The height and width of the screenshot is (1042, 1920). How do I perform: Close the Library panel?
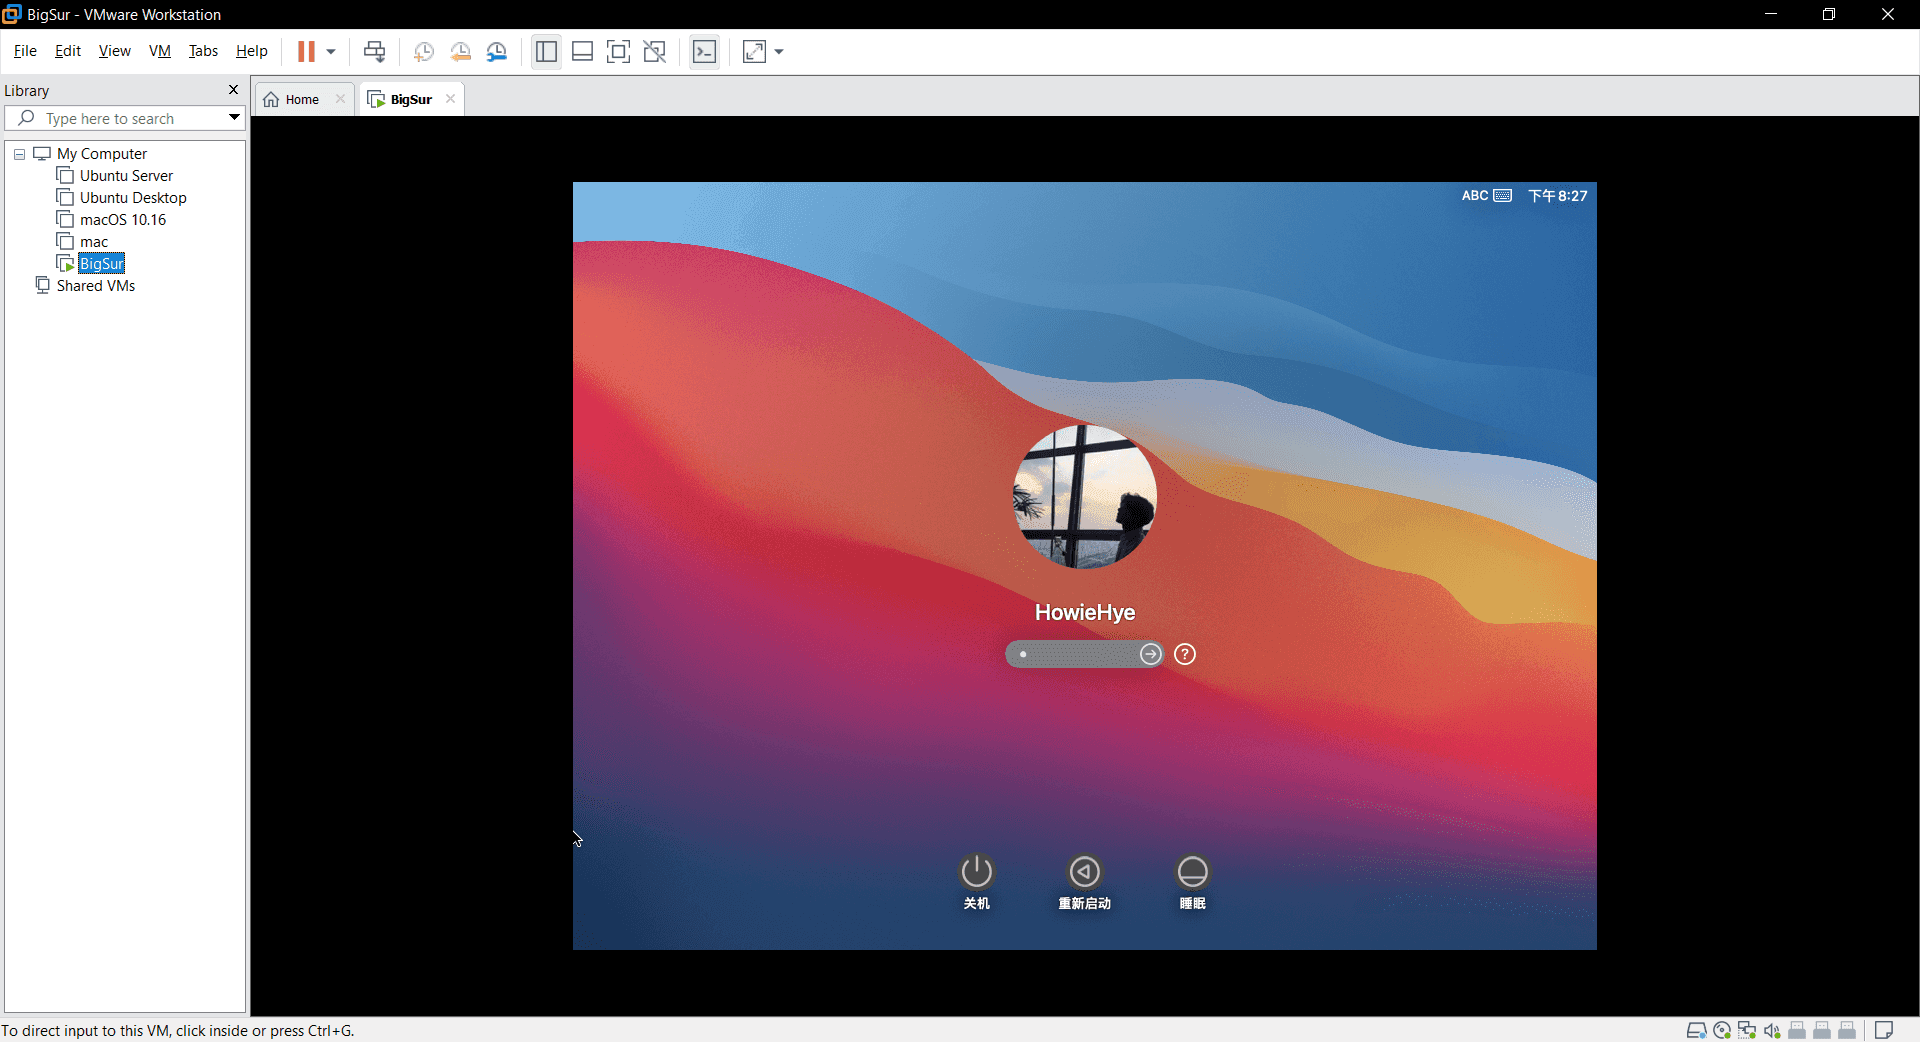click(x=233, y=90)
